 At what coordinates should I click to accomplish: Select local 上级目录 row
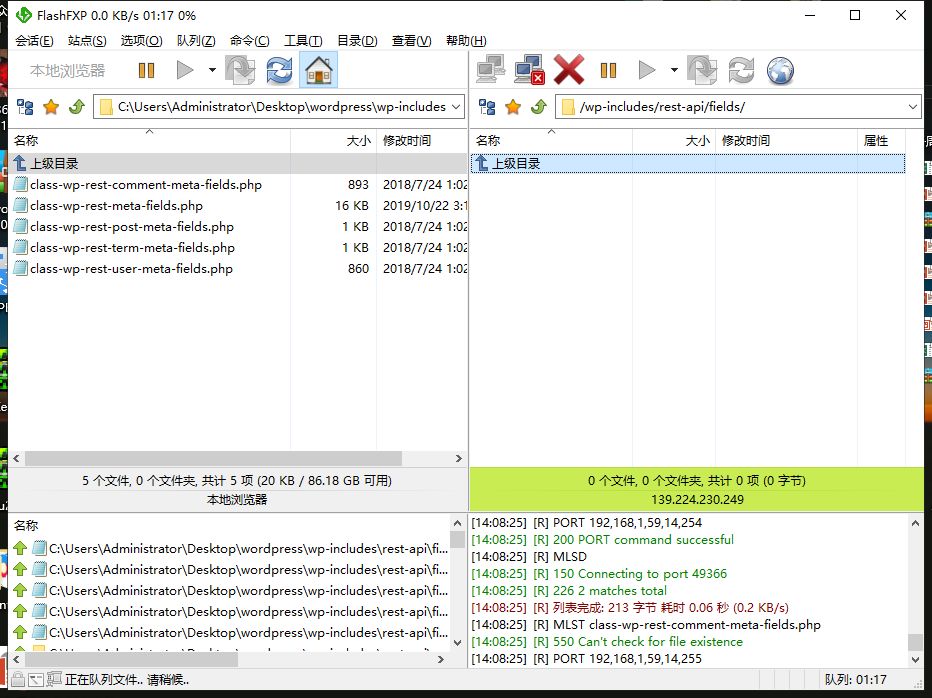[x=238, y=164]
